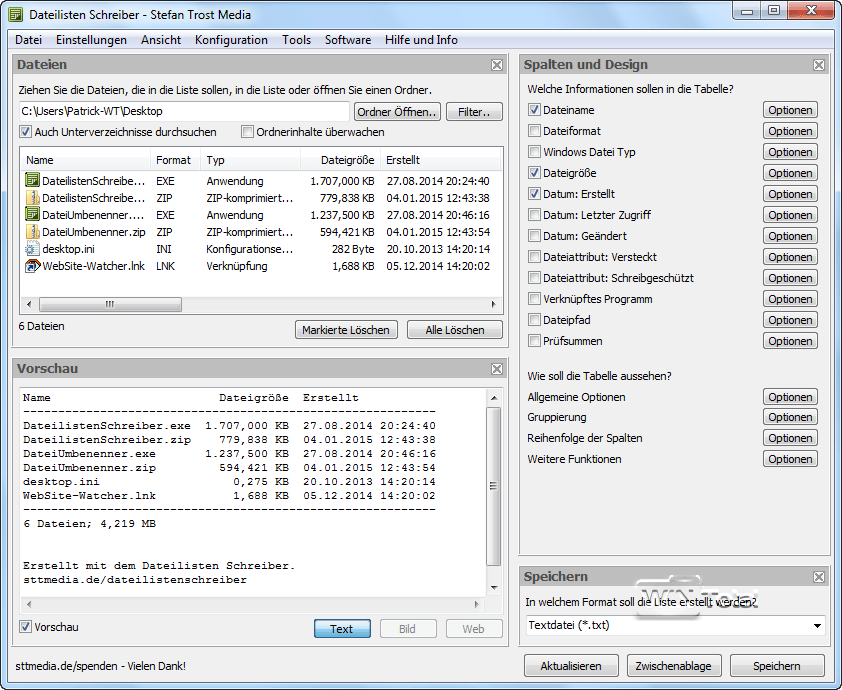
Task: Toggle the Vorschau preview checkbox
Action: coord(25,627)
